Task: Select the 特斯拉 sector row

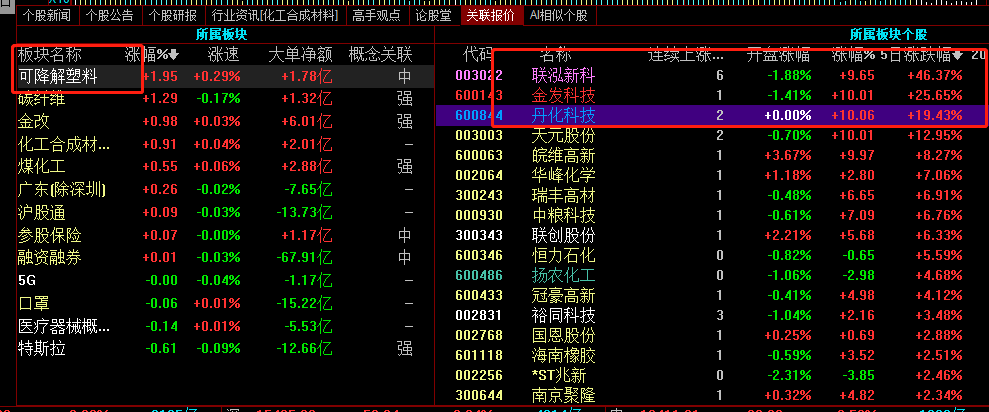Action: coord(225,348)
